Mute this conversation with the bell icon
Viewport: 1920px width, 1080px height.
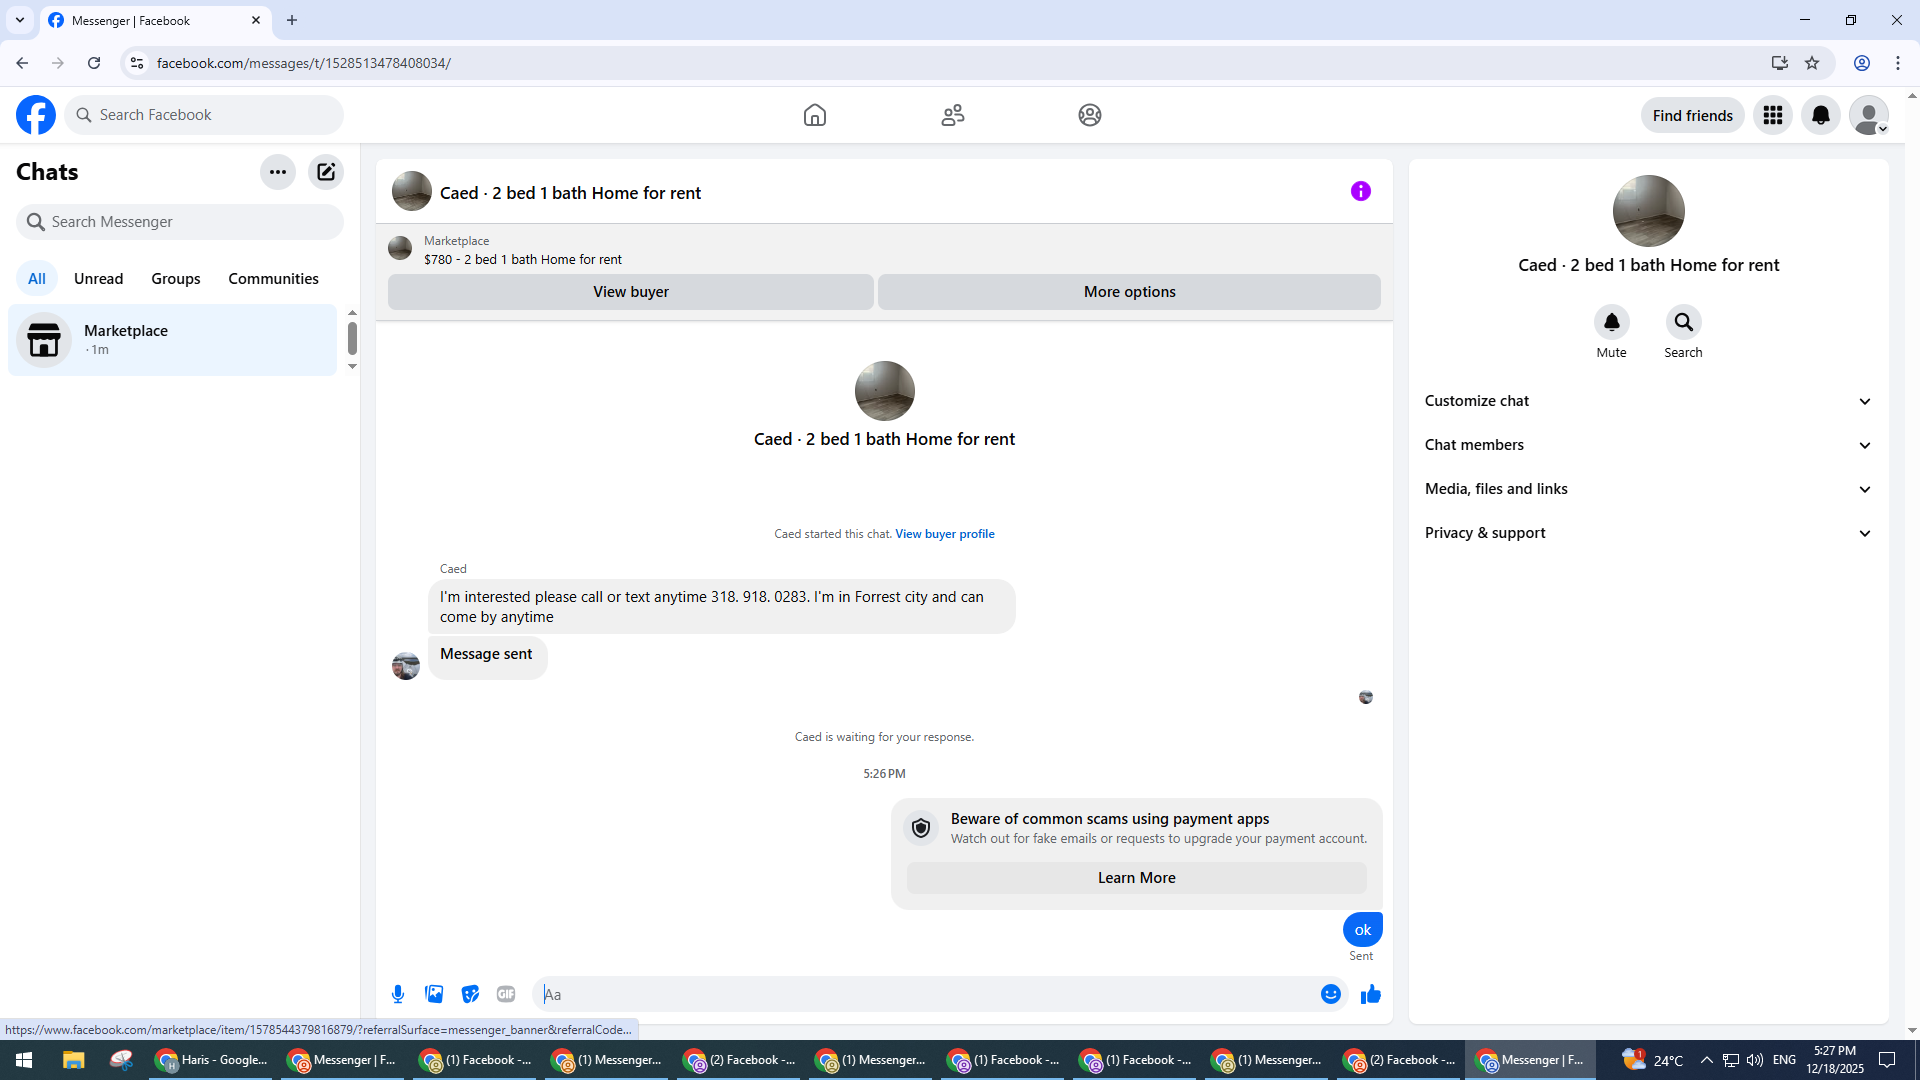pyautogui.click(x=1612, y=322)
